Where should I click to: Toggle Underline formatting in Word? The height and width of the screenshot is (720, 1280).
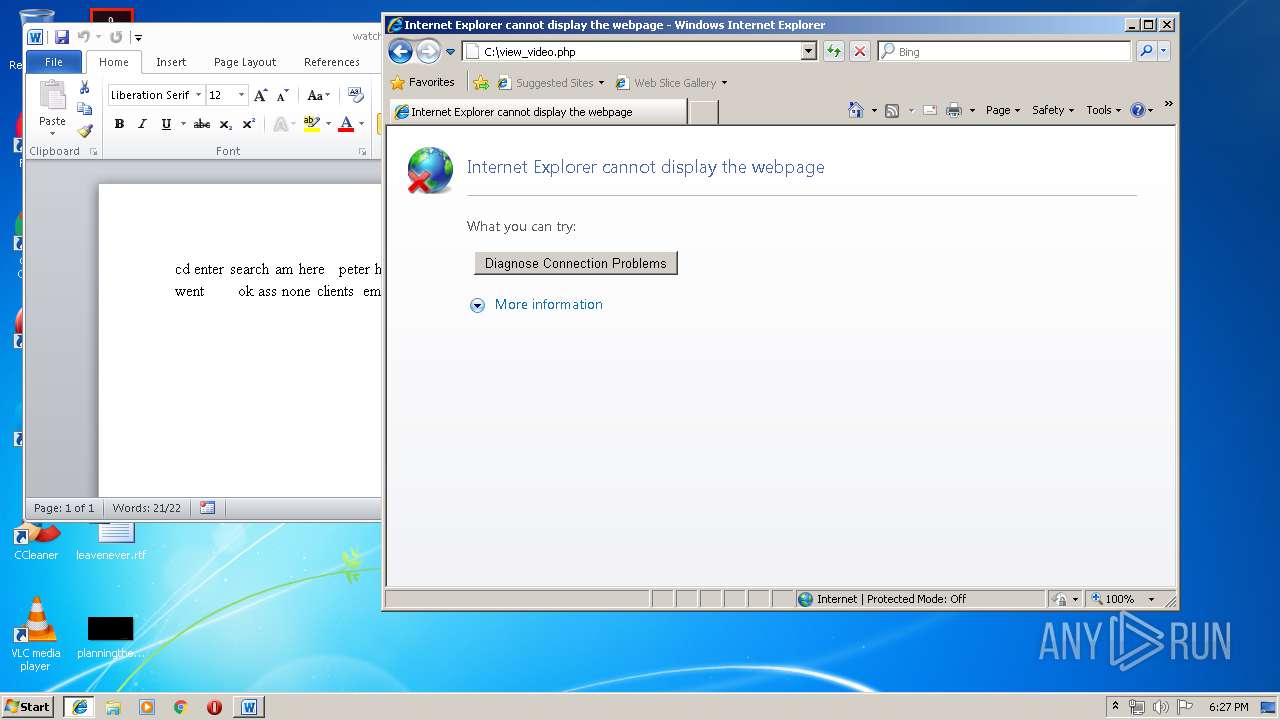tap(166, 124)
